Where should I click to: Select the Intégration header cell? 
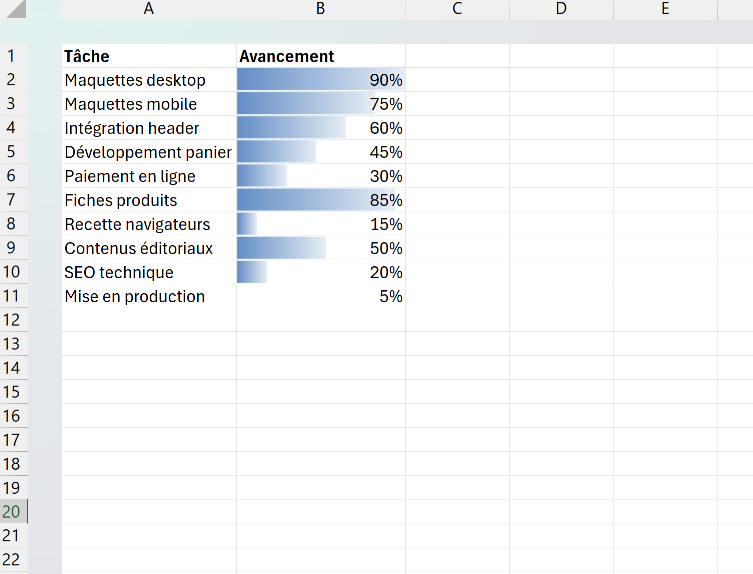[149, 128]
